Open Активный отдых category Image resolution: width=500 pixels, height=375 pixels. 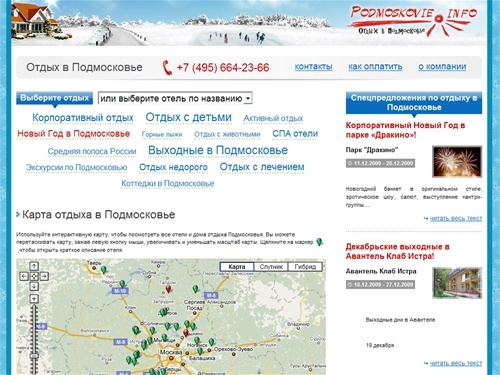pyautogui.click(x=273, y=118)
